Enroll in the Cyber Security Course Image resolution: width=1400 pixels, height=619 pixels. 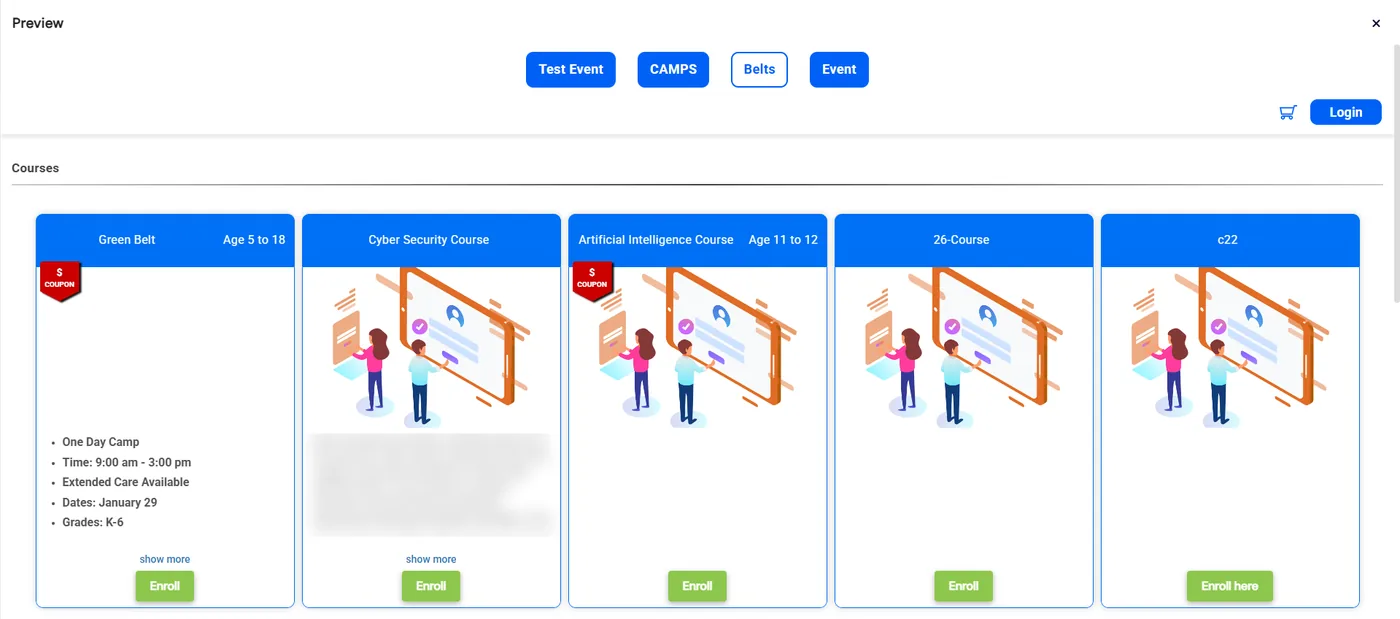pyautogui.click(x=431, y=586)
